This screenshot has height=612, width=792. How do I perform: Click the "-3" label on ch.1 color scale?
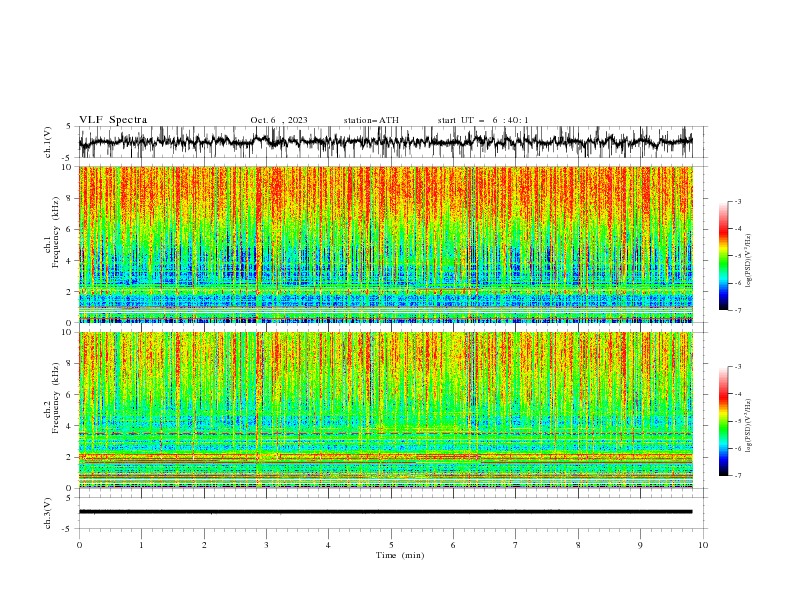pyautogui.click(x=738, y=201)
